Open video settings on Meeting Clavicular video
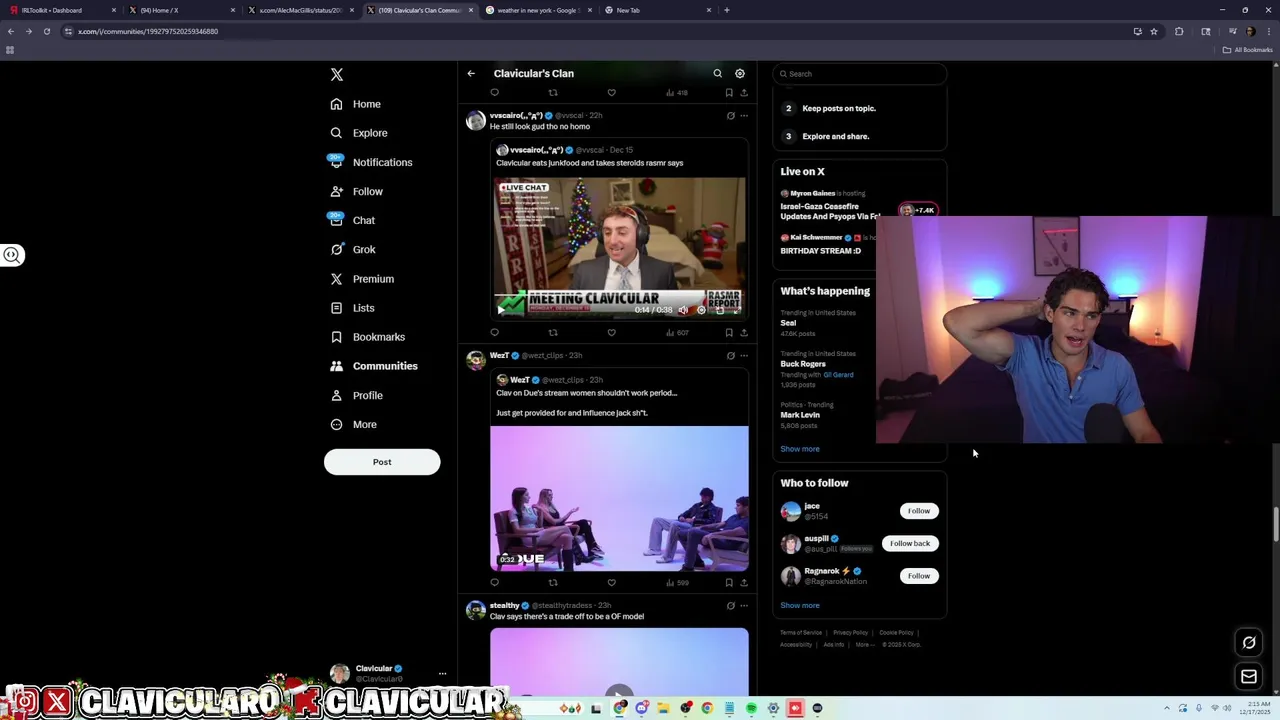Image resolution: width=1280 pixels, height=720 pixels. pyautogui.click(x=701, y=310)
